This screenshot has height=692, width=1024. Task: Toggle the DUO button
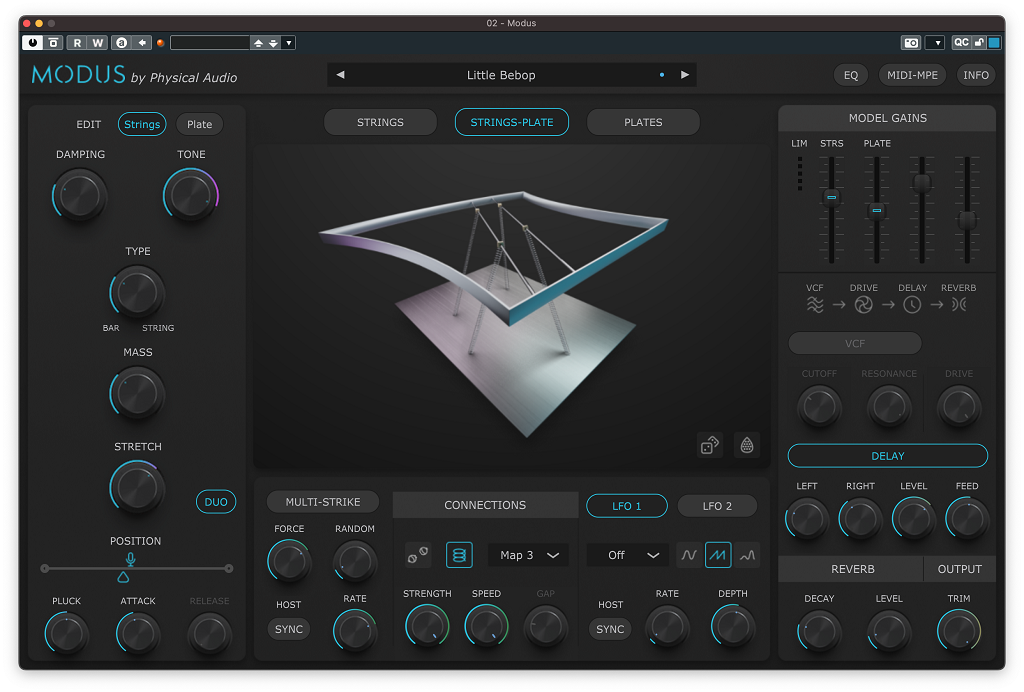[216, 502]
